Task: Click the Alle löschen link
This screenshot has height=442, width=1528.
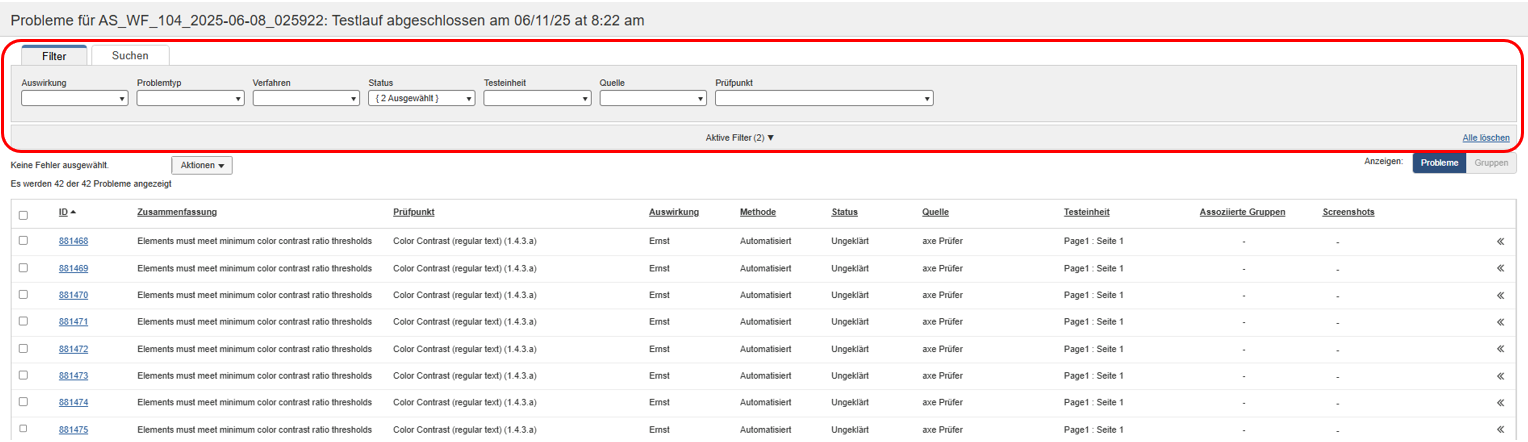Action: click(x=1485, y=138)
